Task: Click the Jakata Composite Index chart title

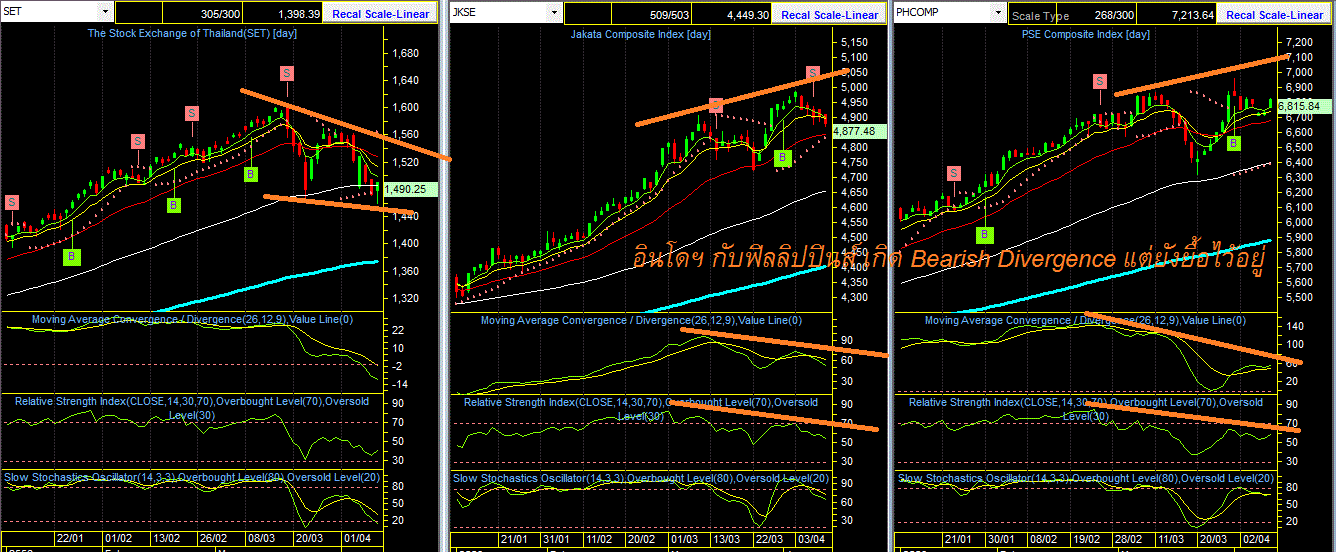Action: [x=640, y=34]
